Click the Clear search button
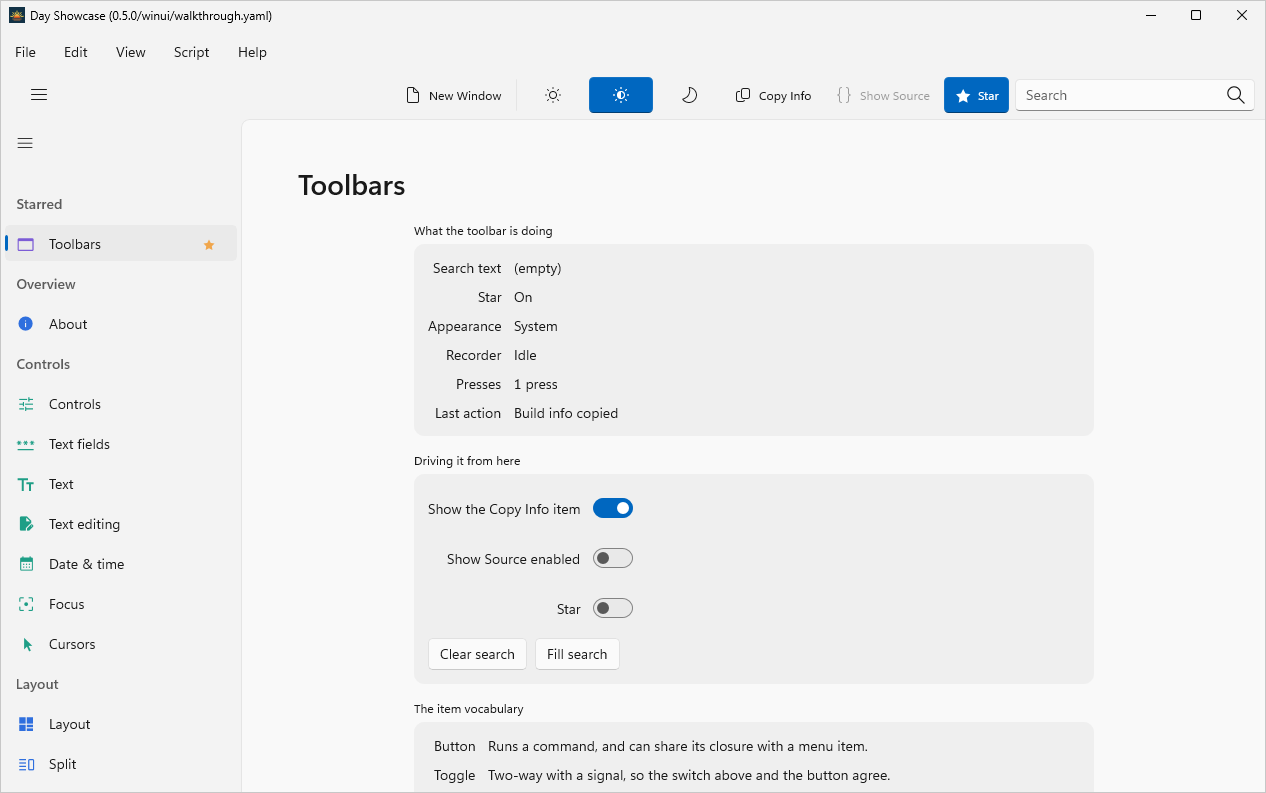1266x793 pixels. tap(477, 654)
